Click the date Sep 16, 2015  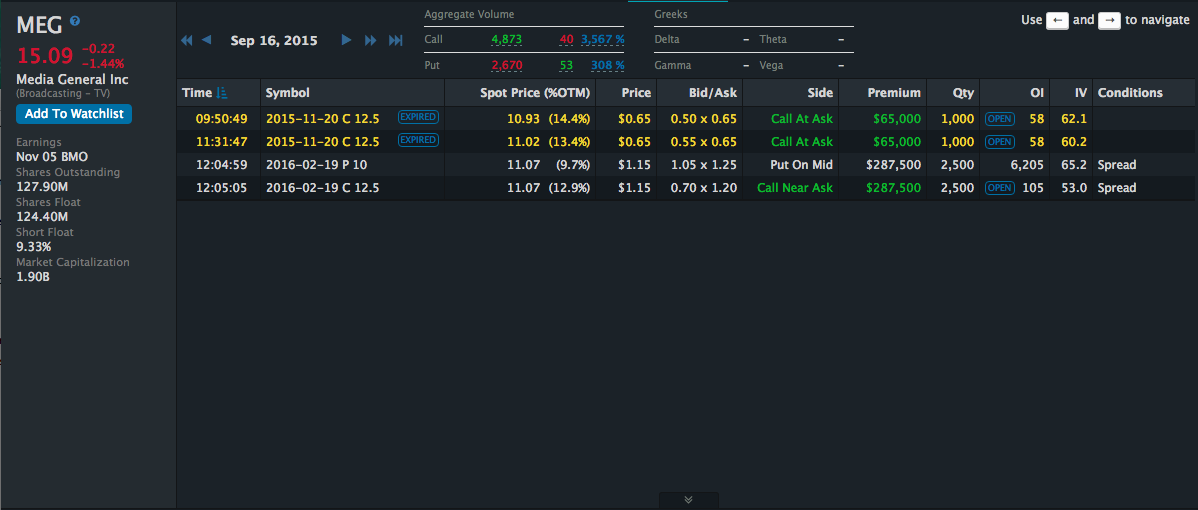pos(274,40)
